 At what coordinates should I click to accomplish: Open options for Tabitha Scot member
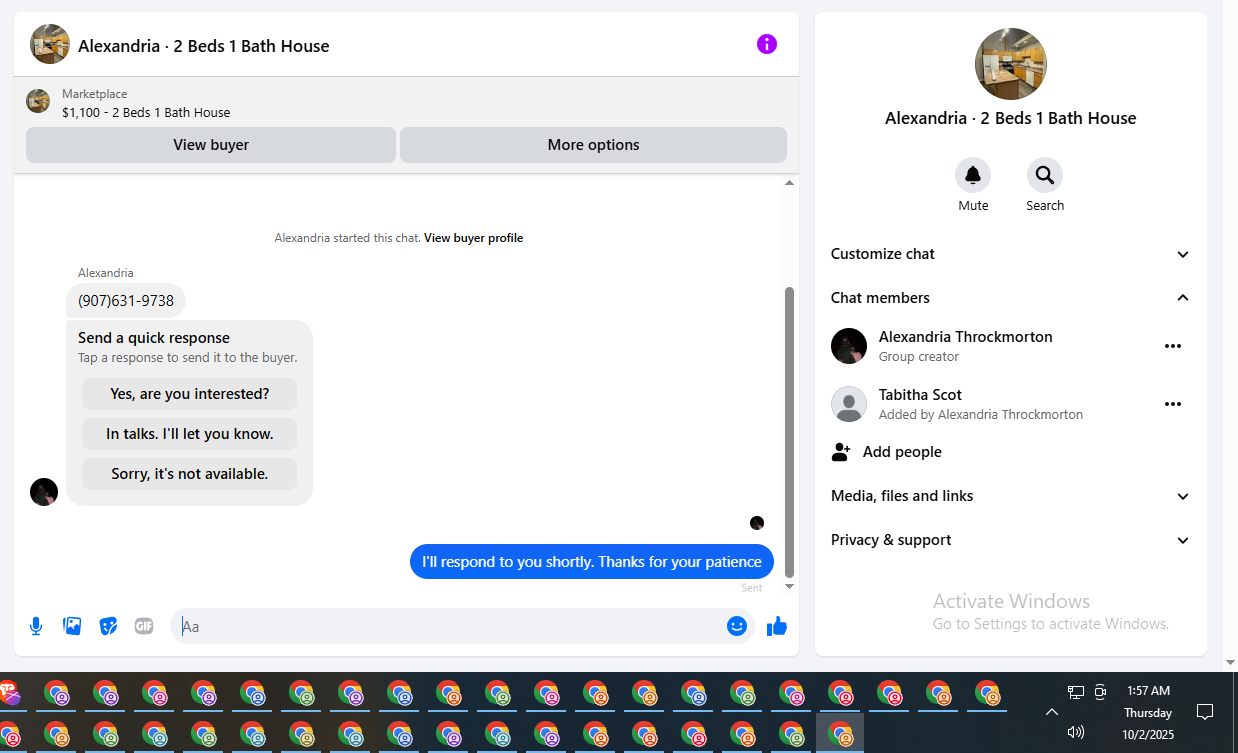1173,404
